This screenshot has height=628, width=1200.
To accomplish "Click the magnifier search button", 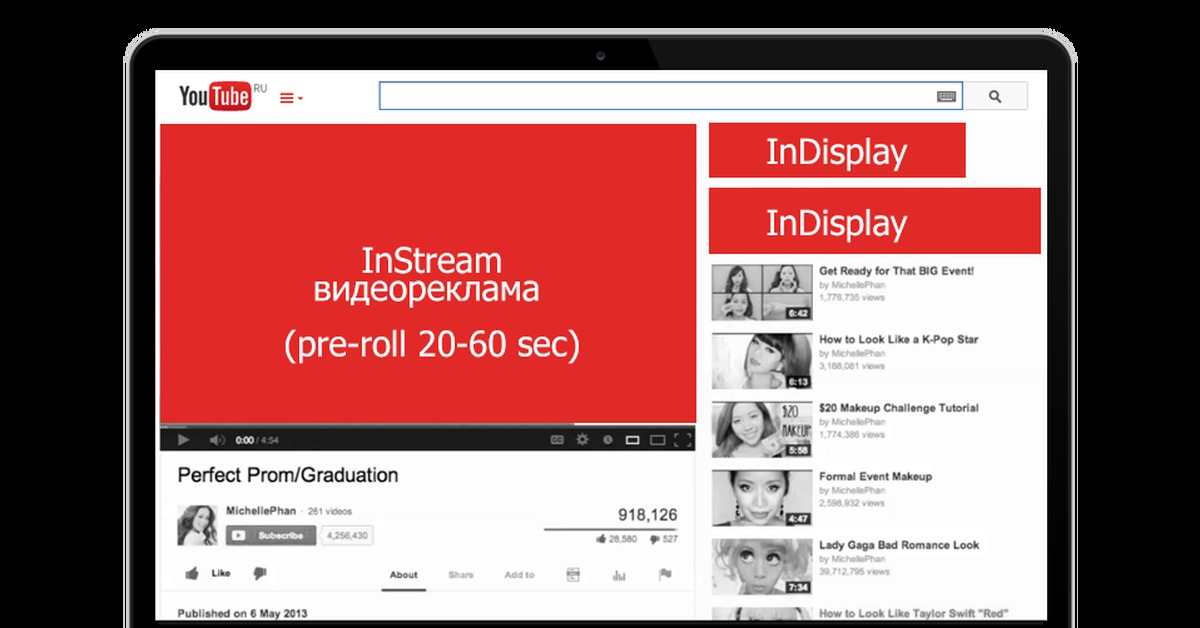I will 995,96.
